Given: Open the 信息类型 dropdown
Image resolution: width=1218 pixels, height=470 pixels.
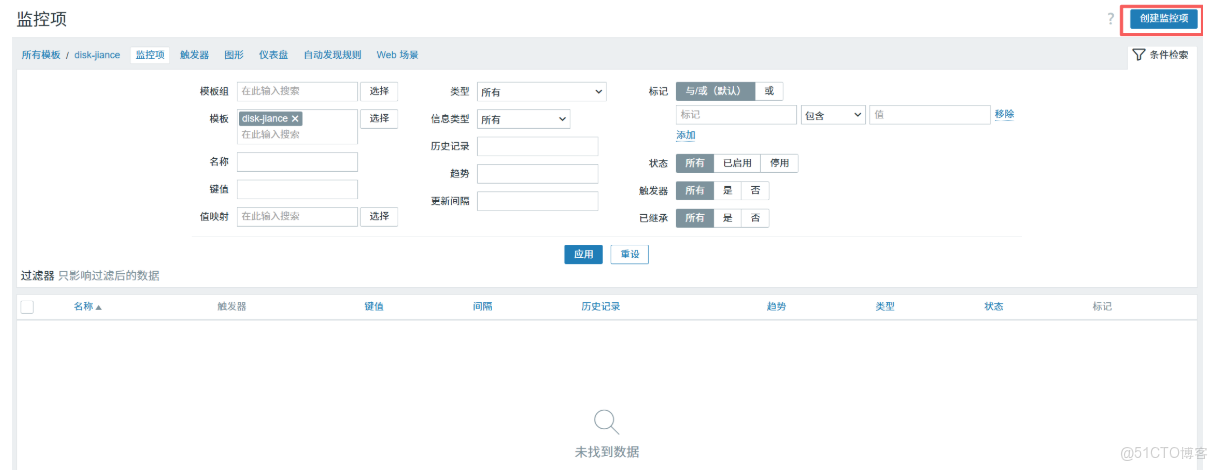Looking at the screenshot, I should (x=523, y=119).
